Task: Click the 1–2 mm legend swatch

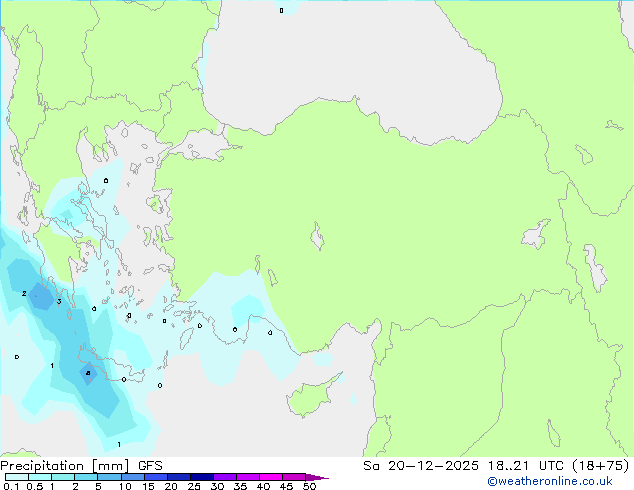Action: click(63, 477)
